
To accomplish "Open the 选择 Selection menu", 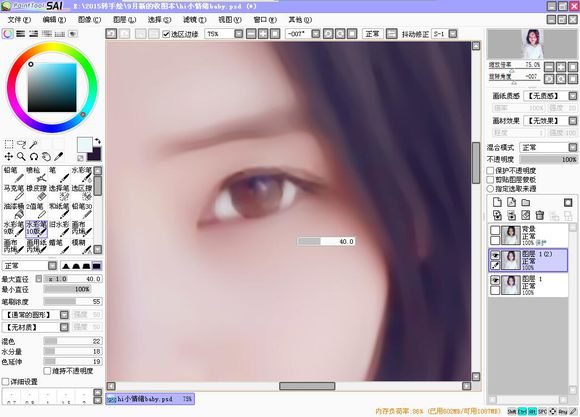I will click(159, 20).
